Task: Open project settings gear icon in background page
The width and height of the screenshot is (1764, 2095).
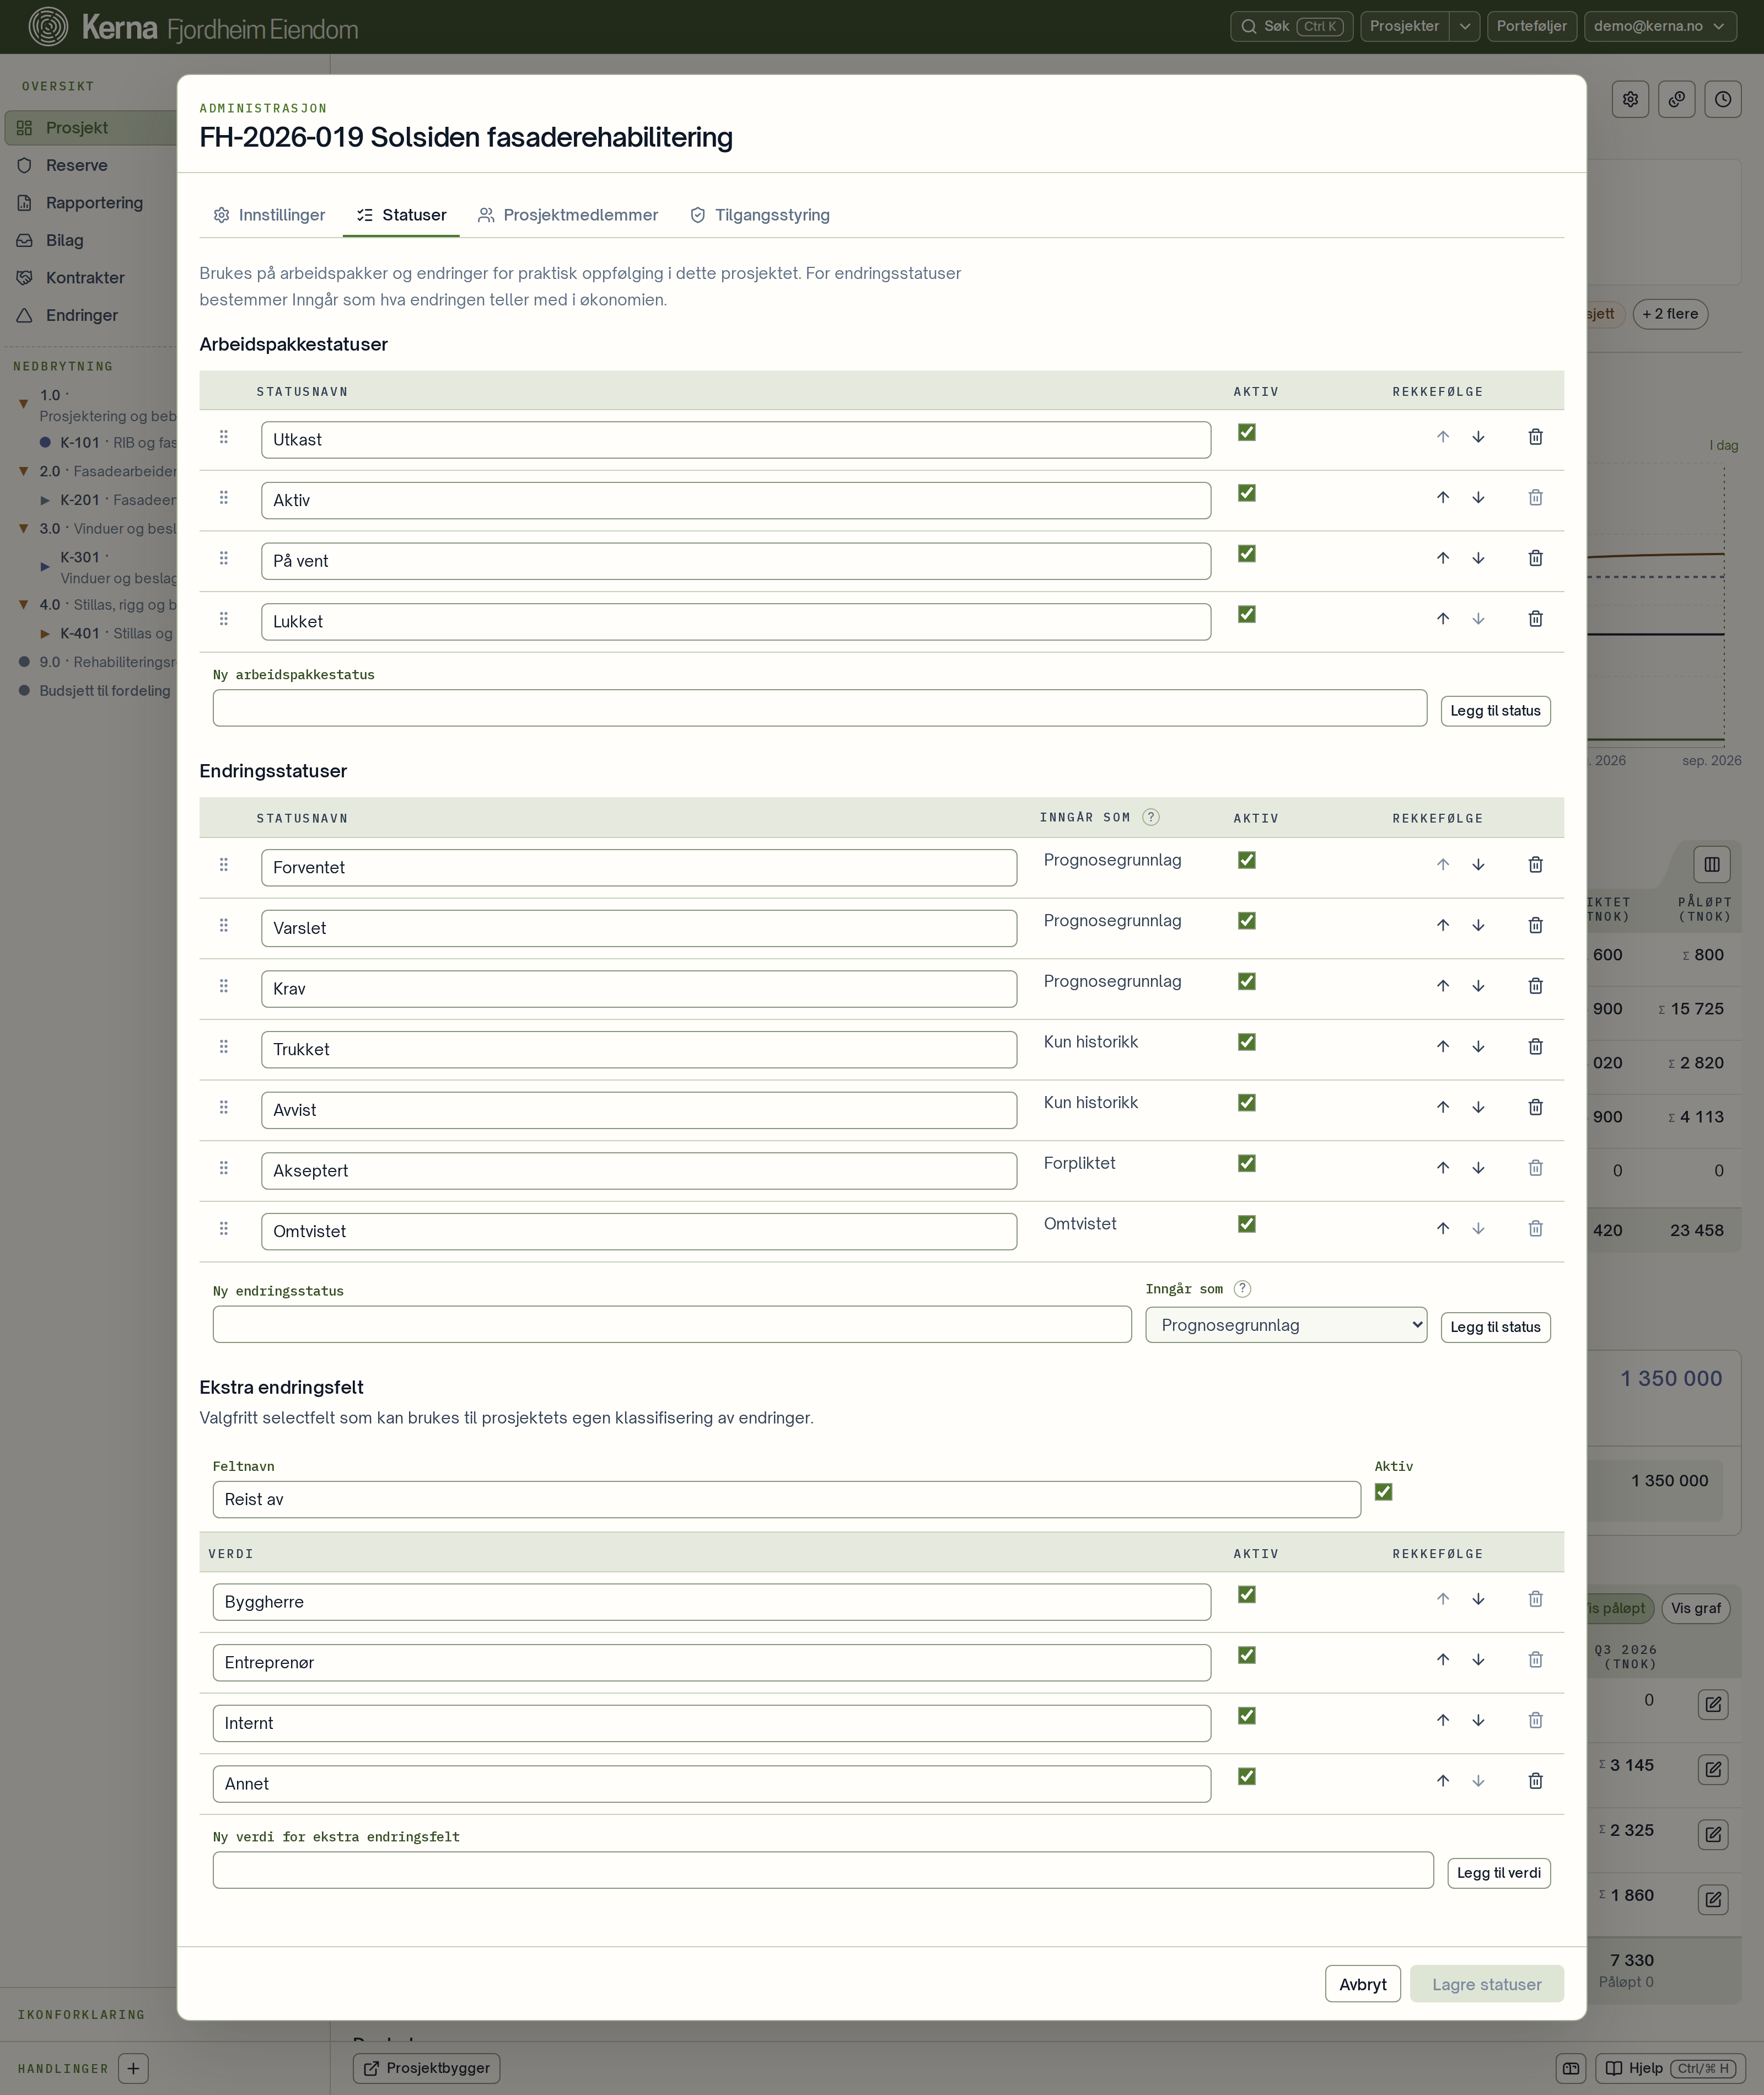Action: [1631, 99]
